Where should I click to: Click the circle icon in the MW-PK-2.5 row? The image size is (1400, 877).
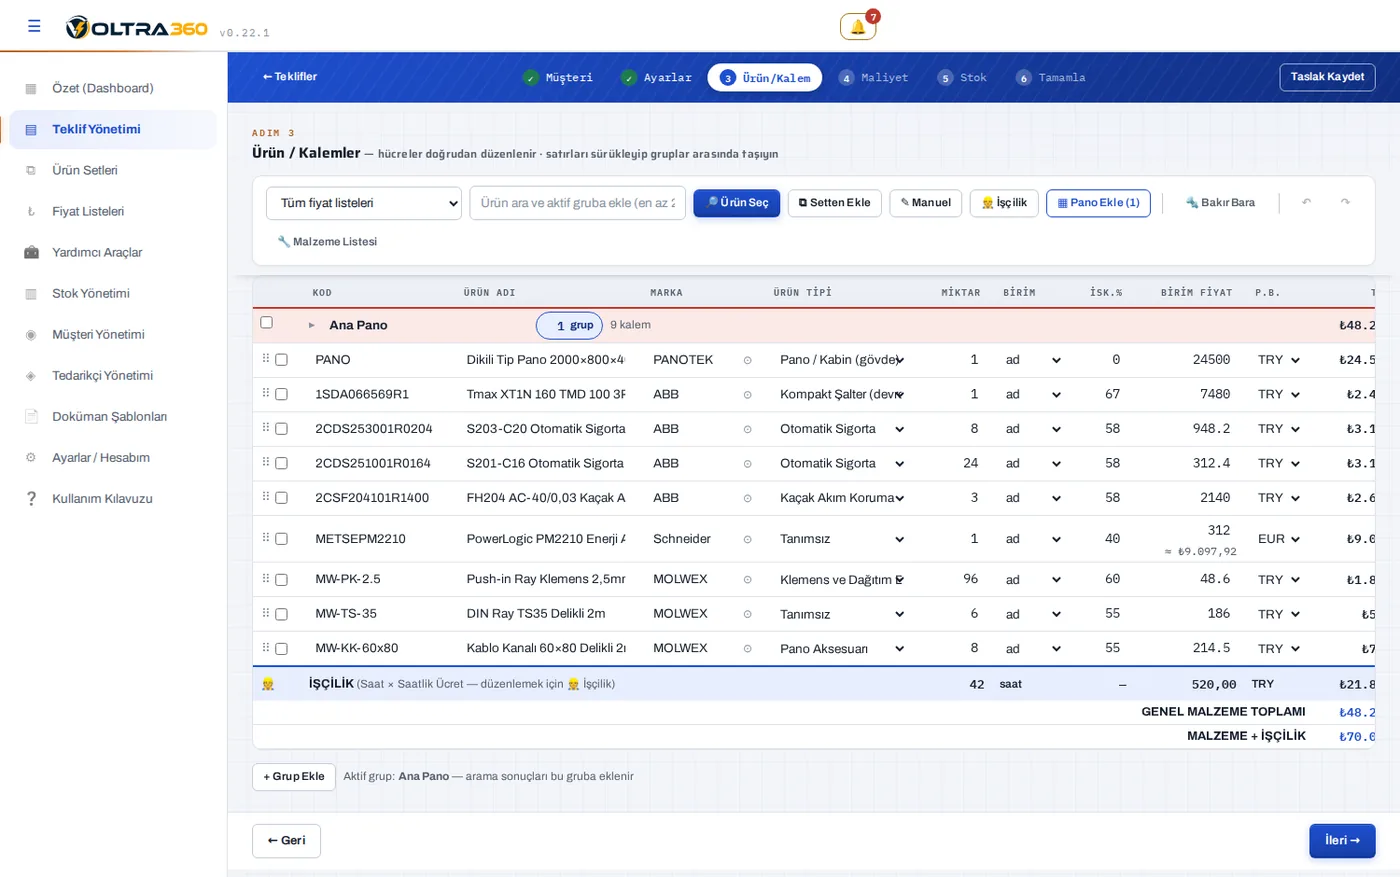(x=747, y=580)
